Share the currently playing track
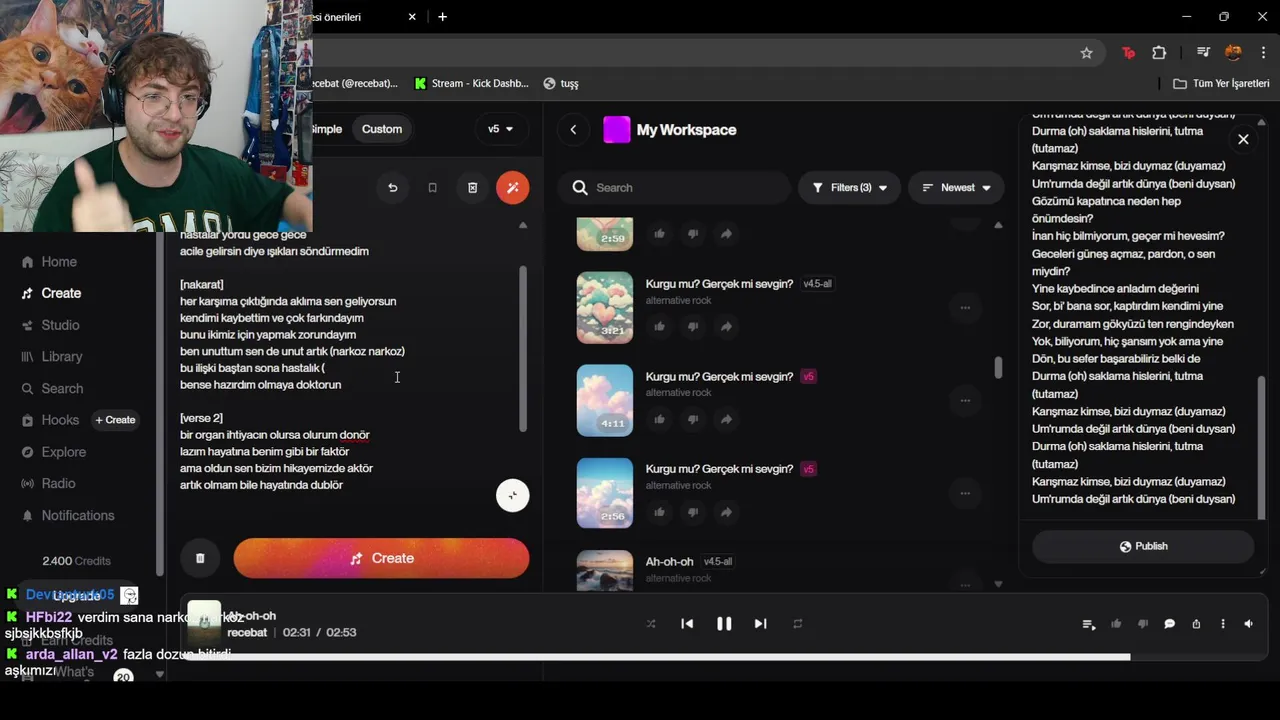Image resolution: width=1280 pixels, height=720 pixels. (1196, 624)
